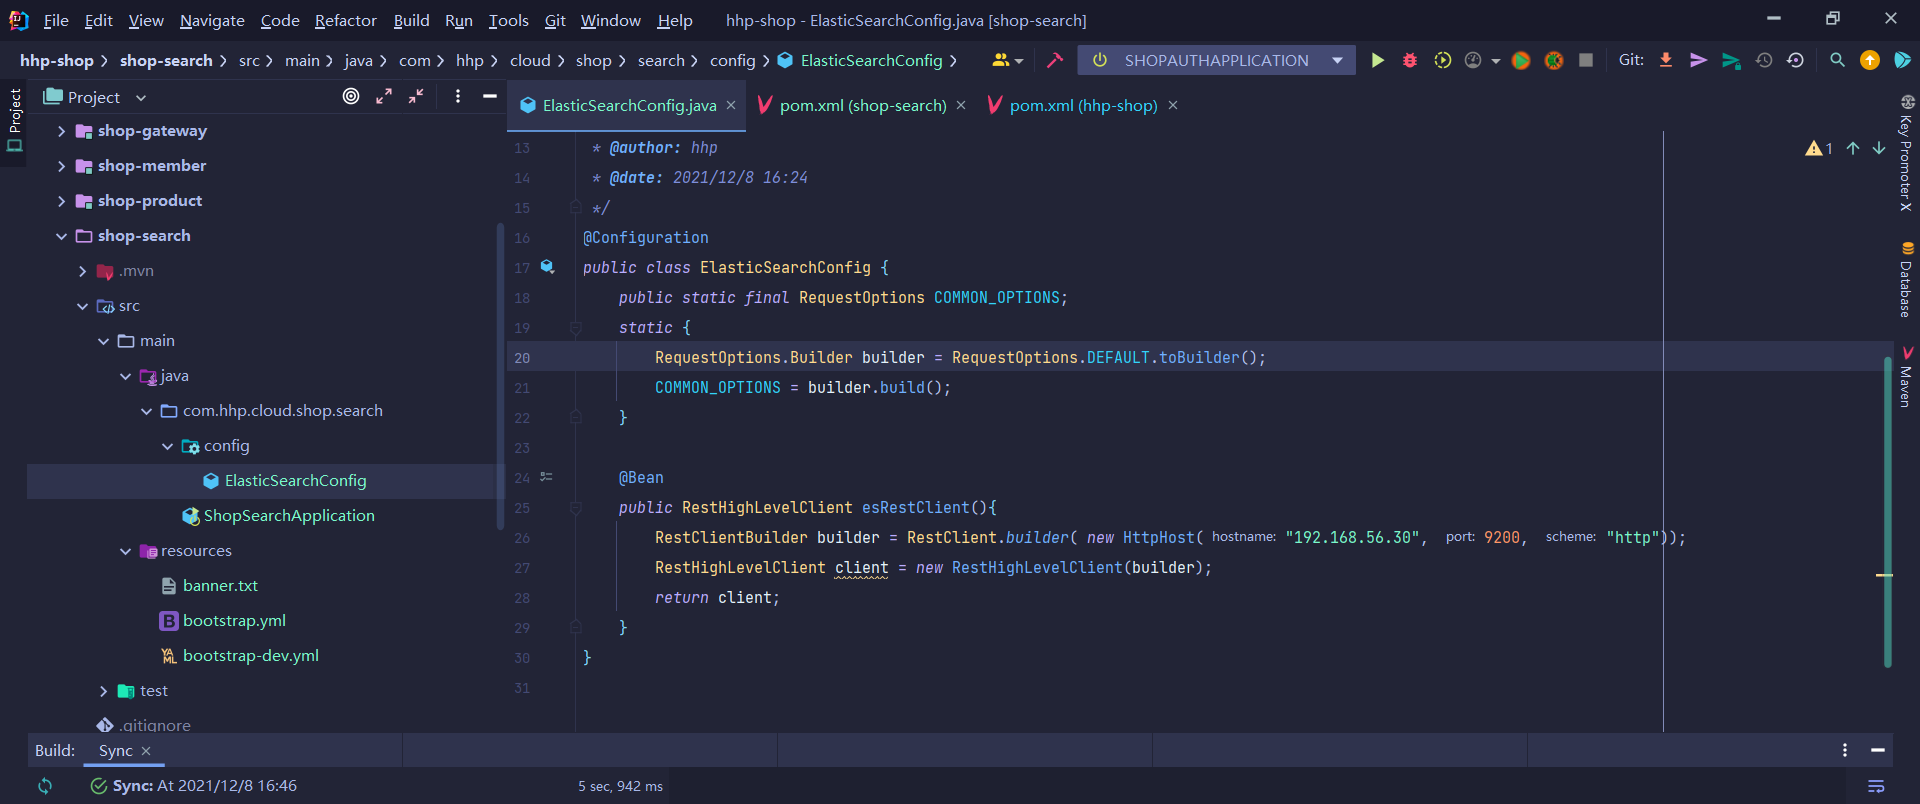The image size is (1920, 804).
Task: Debug with JRebel orange bug icon
Action: [x=1554, y=60]
